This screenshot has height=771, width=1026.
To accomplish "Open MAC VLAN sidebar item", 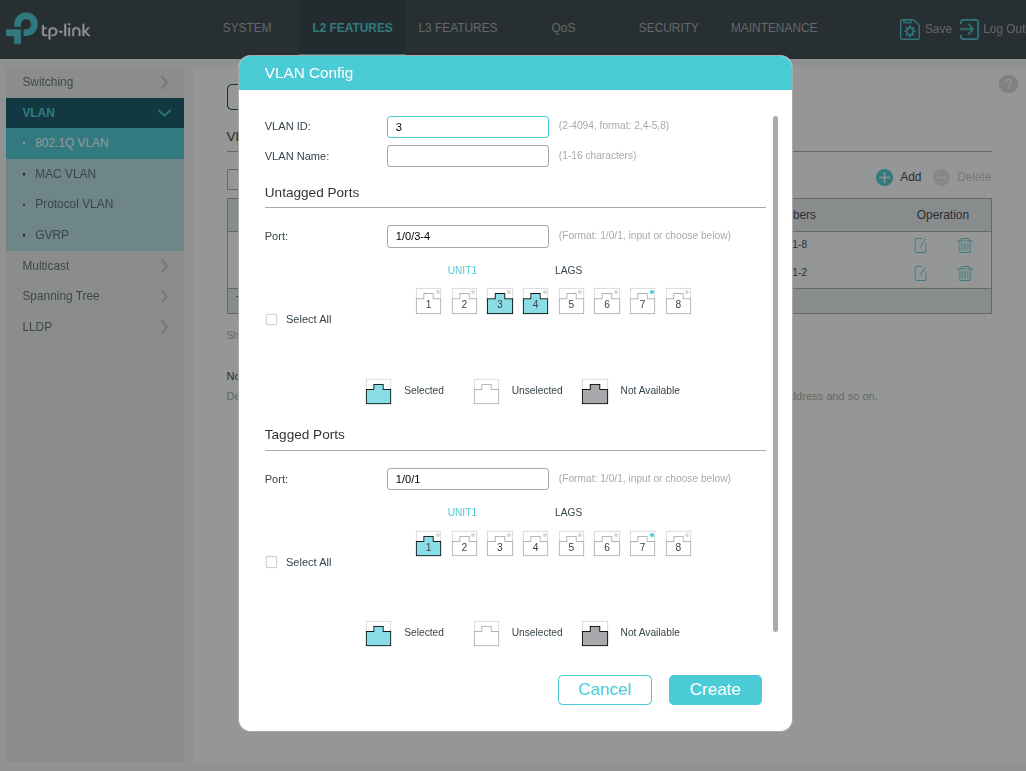I will (x=95, y=173).
